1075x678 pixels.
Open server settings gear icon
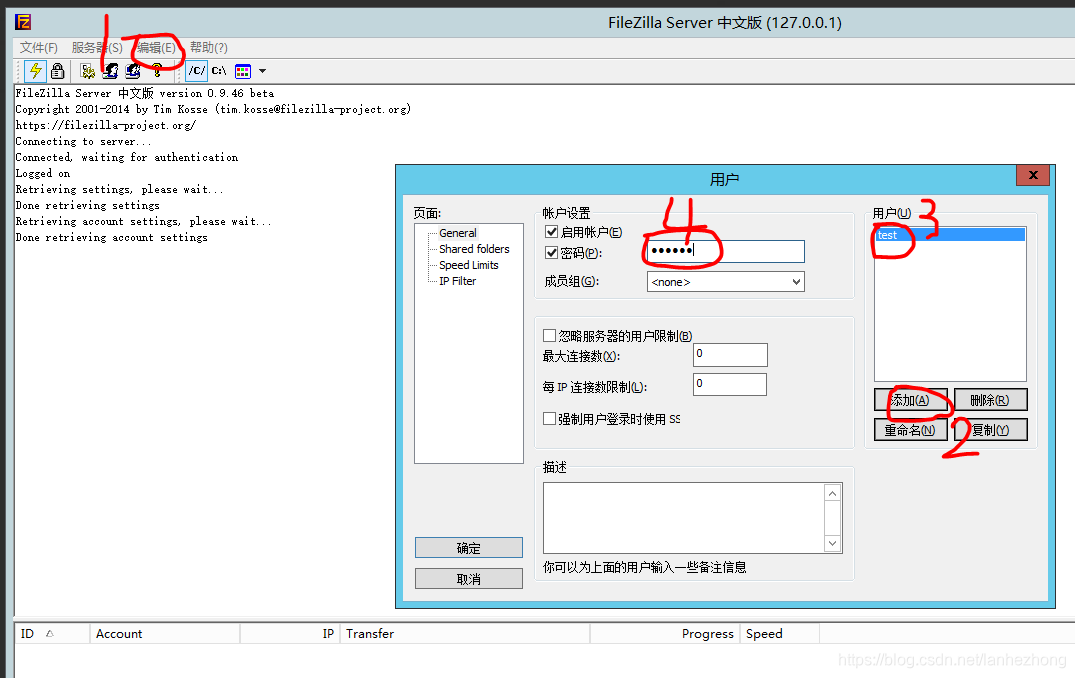click(87, 71)
